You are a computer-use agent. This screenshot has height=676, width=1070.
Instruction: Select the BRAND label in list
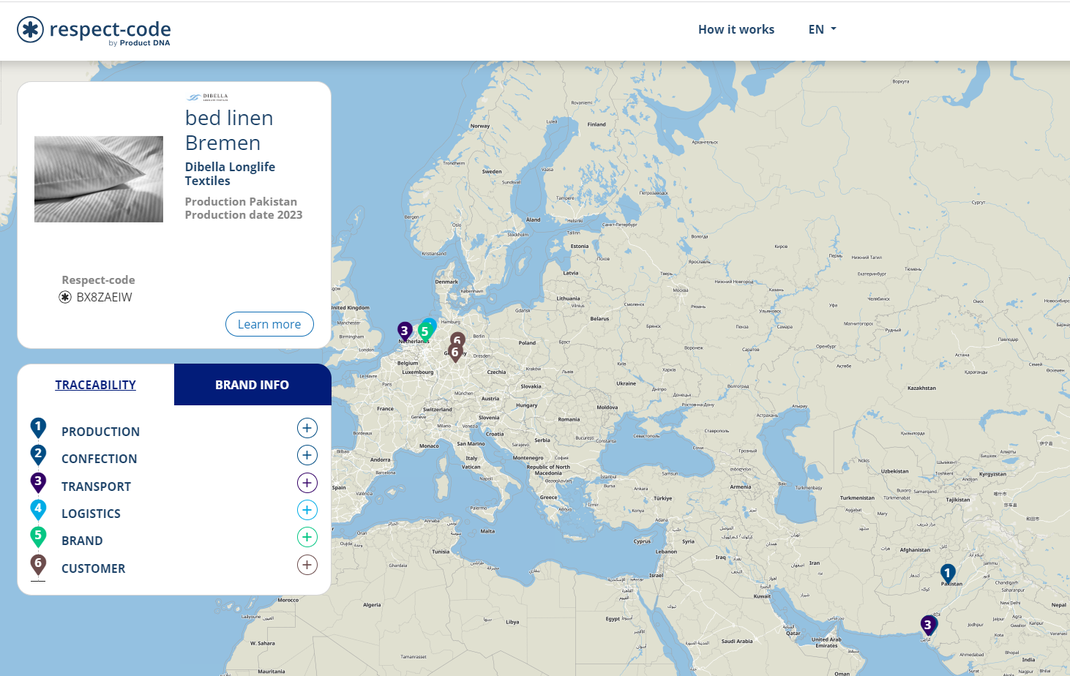(82, 541)
